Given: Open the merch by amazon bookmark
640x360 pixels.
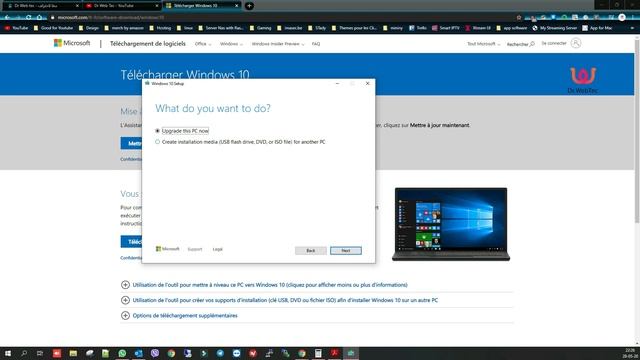Looking at the screenshot, I should [x=124, y=28].
